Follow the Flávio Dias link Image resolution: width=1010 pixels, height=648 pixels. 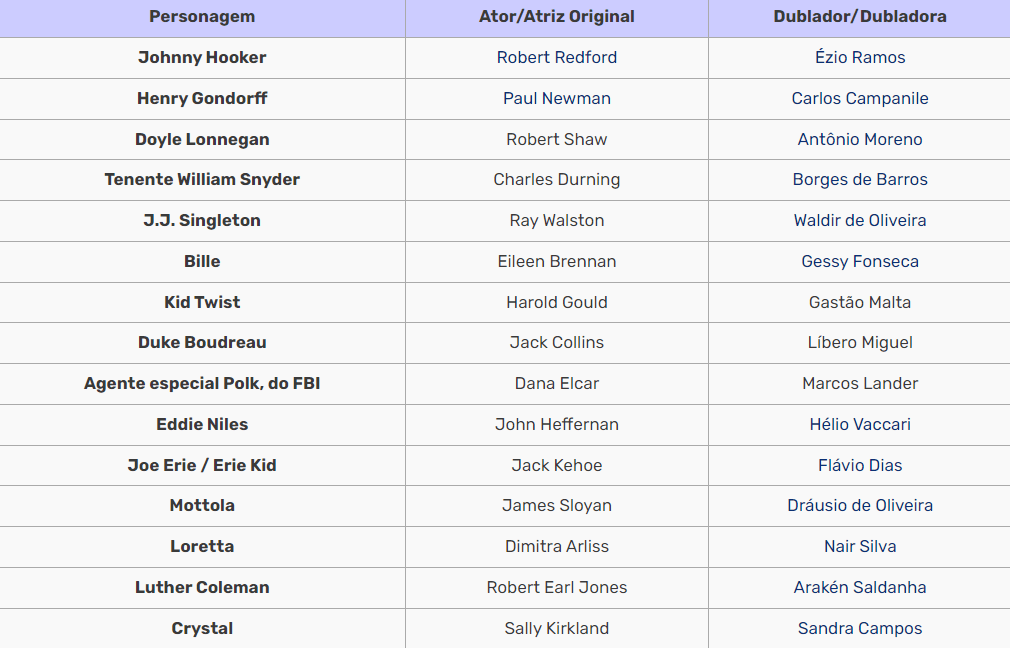[860, 465]
